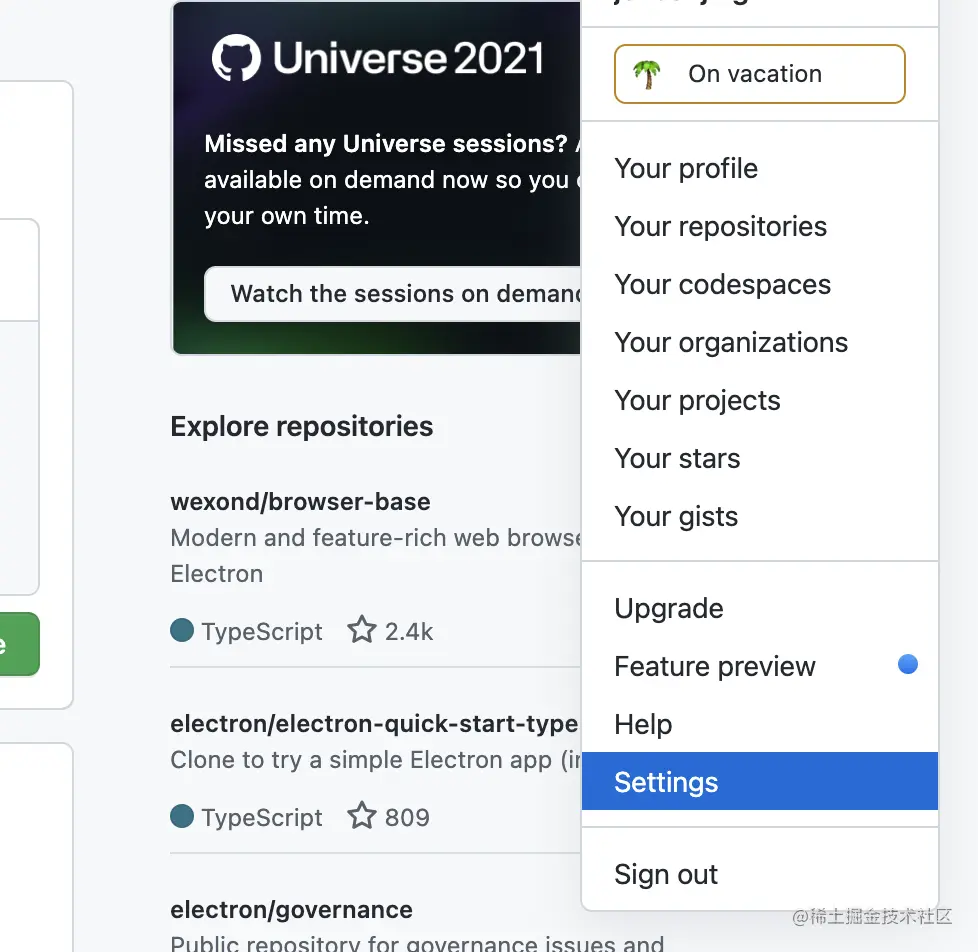Open the electron/governance repository link
This screenshot has width=978, height=952.
pos(291,910)
